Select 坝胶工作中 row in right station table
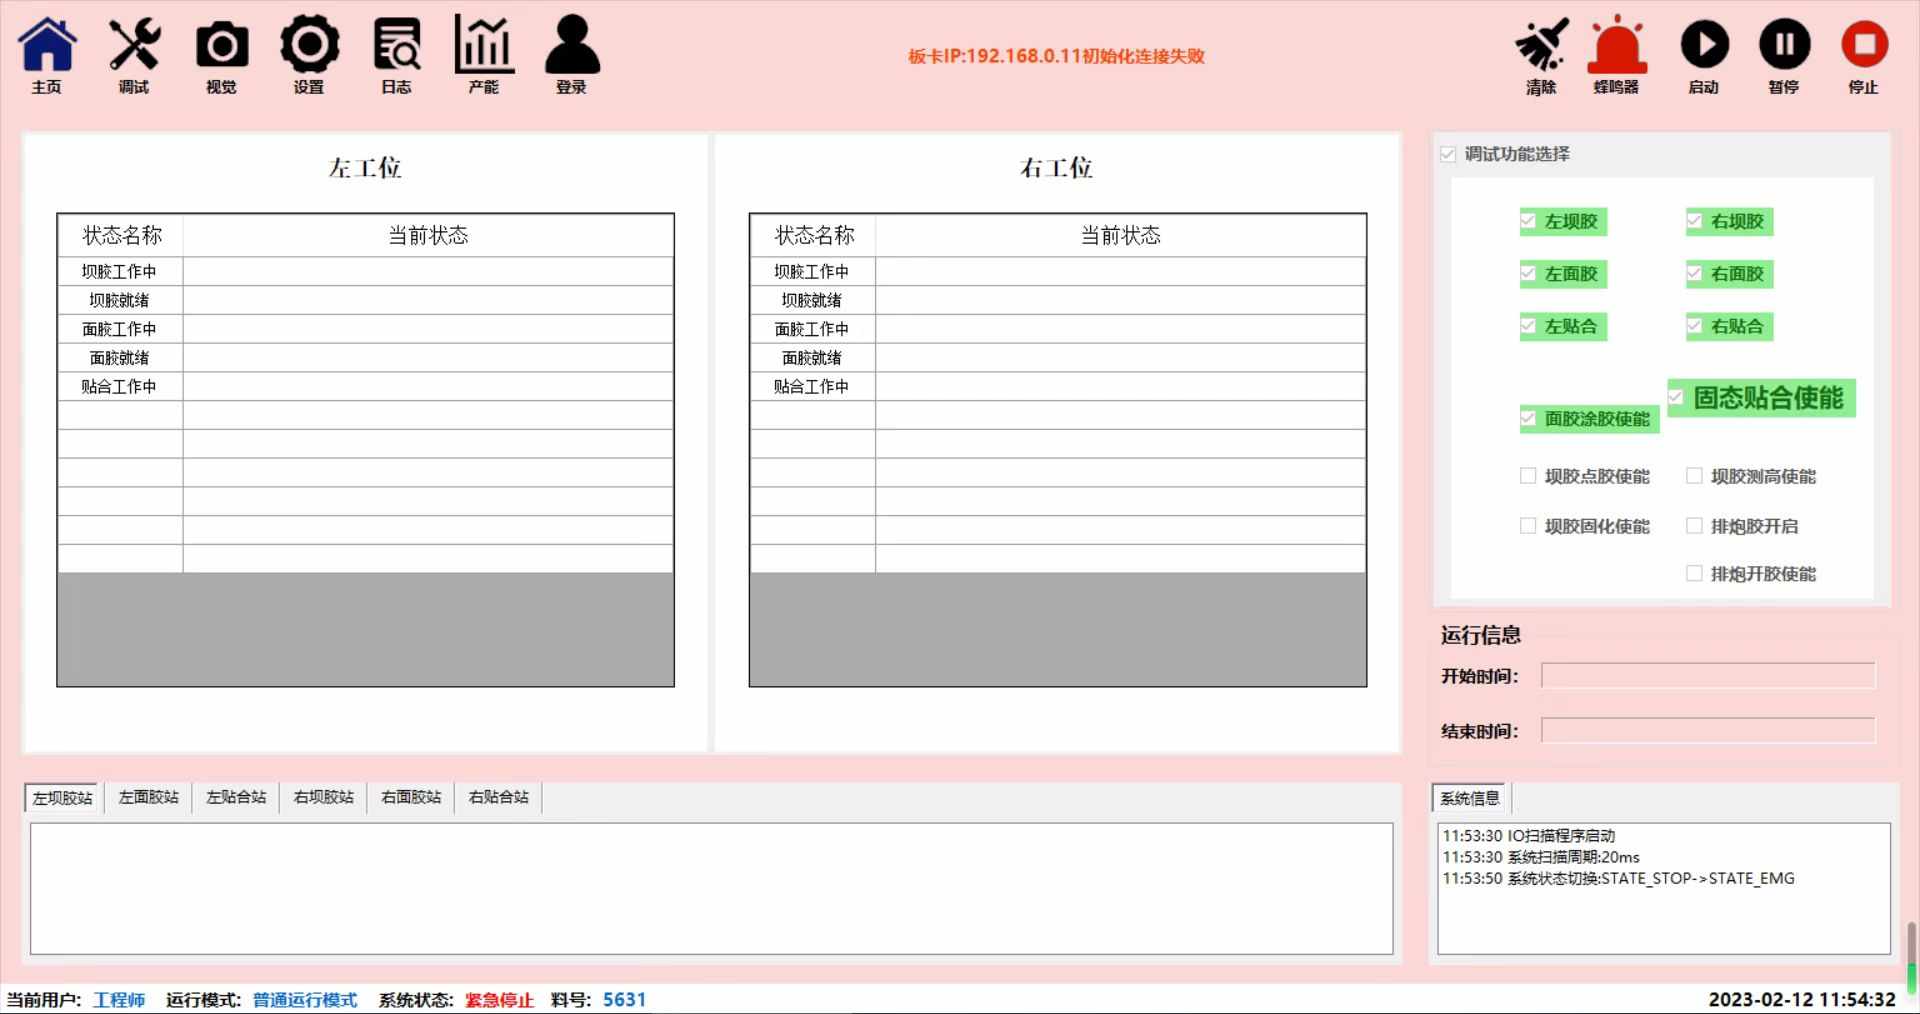 tap(1058, 272)
